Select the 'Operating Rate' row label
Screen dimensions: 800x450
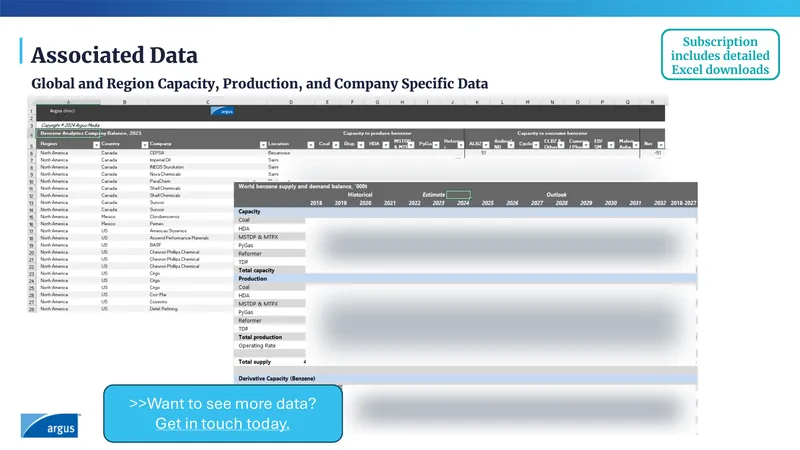pos(257,346)
